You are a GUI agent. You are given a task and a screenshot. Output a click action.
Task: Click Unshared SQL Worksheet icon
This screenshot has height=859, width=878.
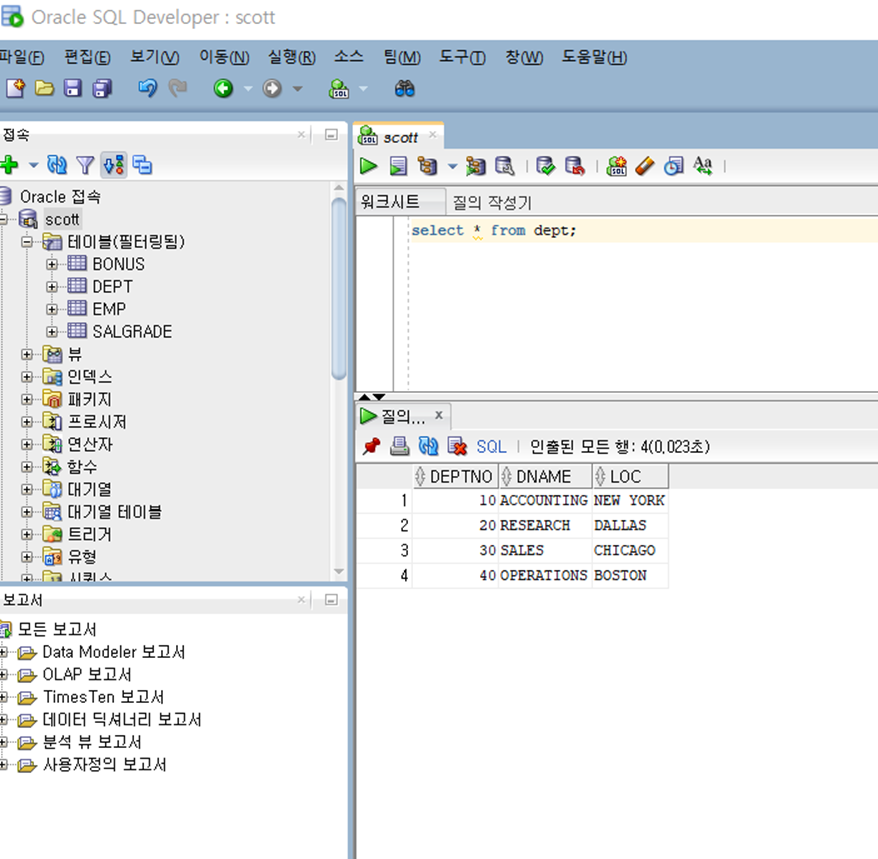click(617, 166)
